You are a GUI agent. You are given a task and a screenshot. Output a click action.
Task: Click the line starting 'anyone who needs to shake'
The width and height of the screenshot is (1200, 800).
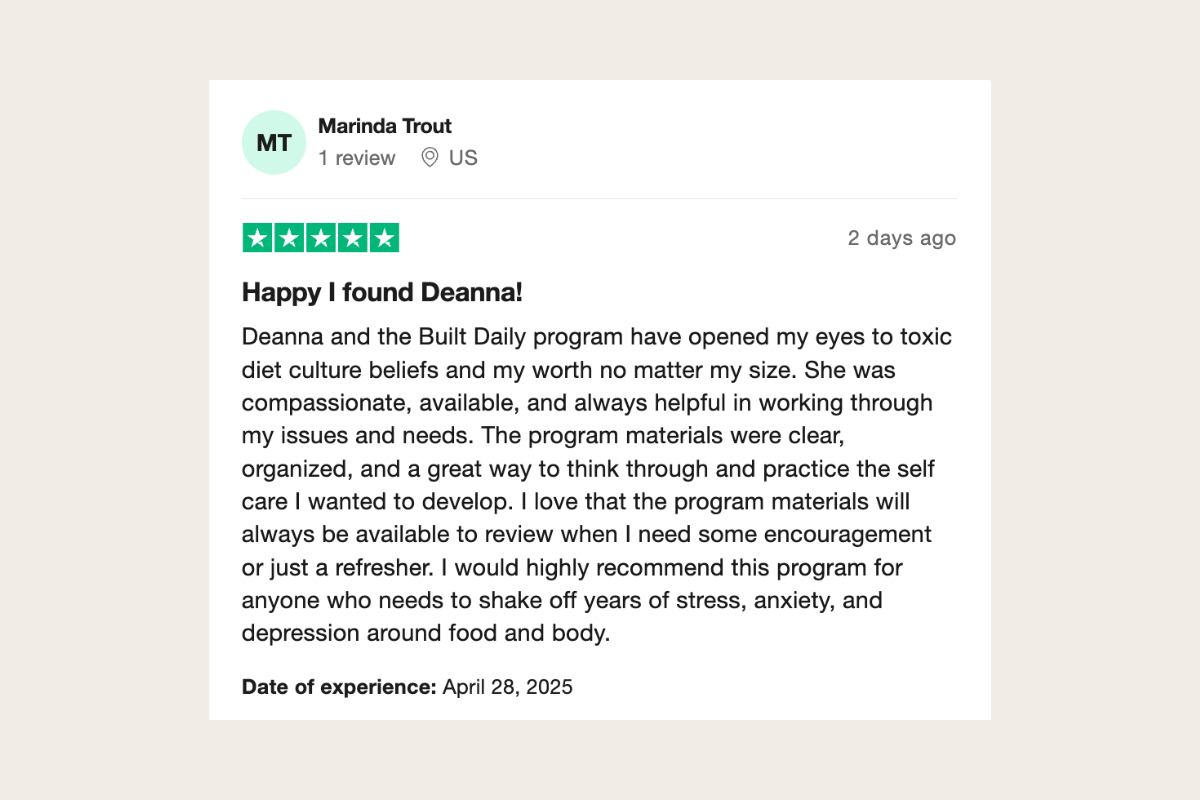(x=562, y=601)
